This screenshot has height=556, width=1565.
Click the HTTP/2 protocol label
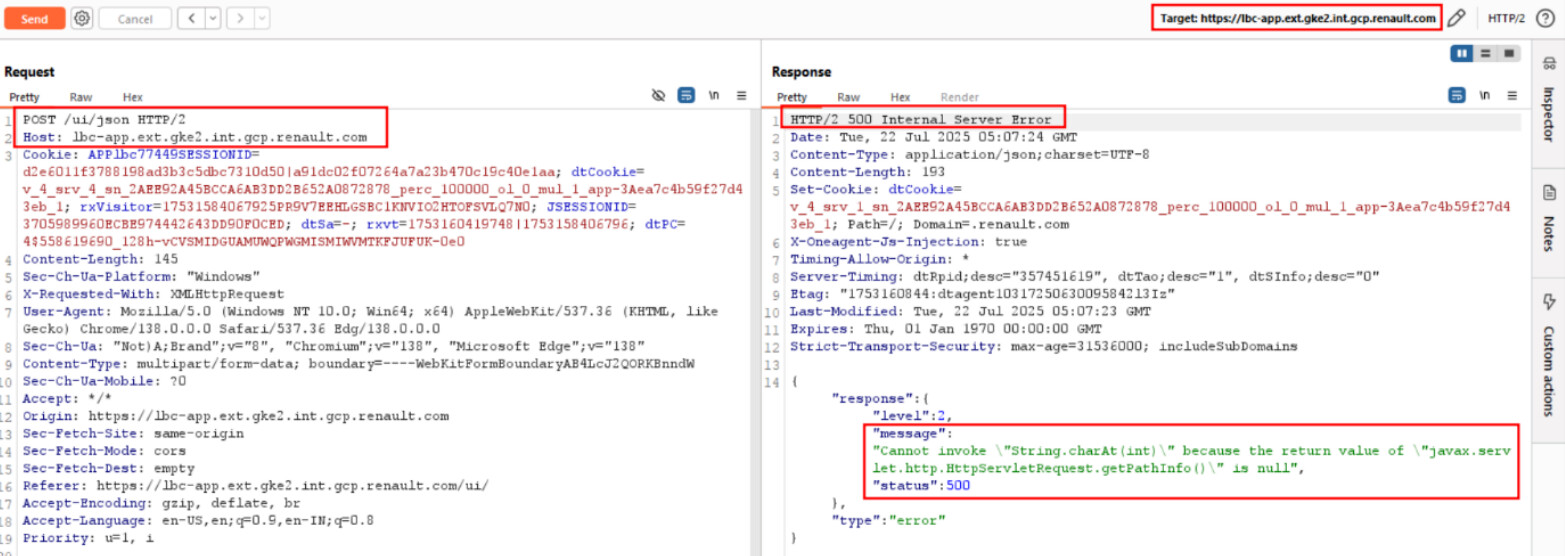(1505, 18)
